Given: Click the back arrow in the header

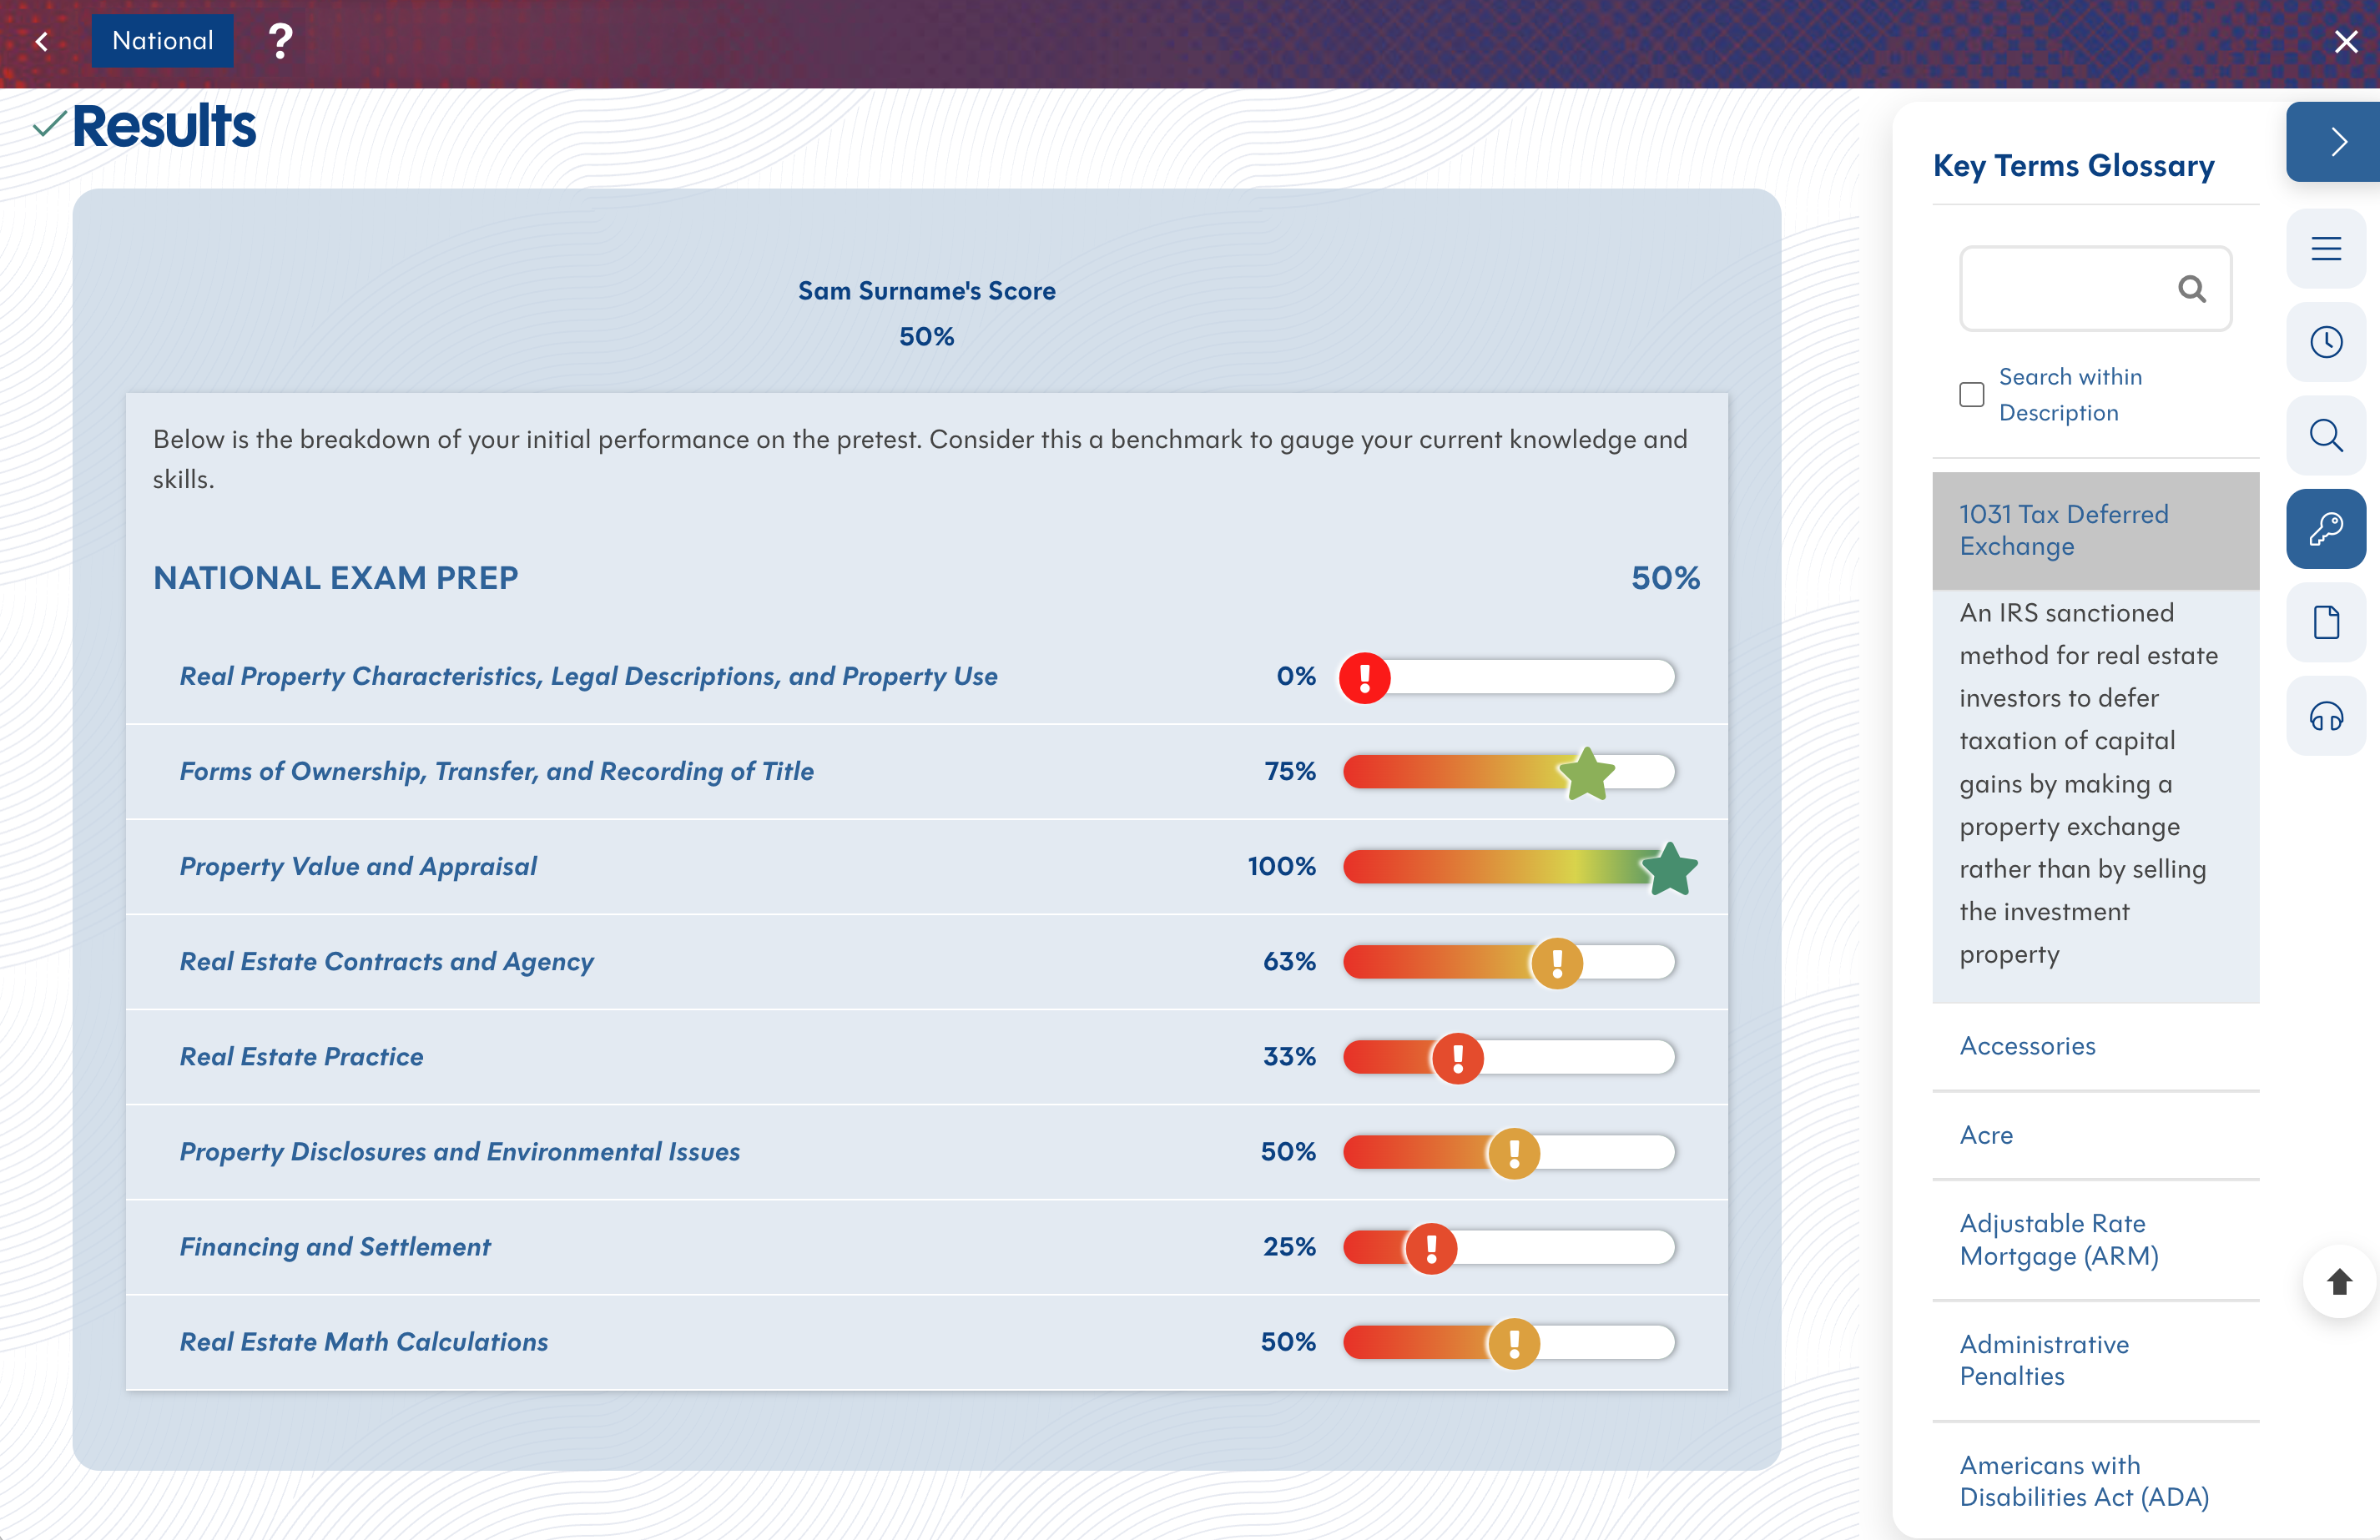Looking at the screenshot, I should (x=41, y=41).
